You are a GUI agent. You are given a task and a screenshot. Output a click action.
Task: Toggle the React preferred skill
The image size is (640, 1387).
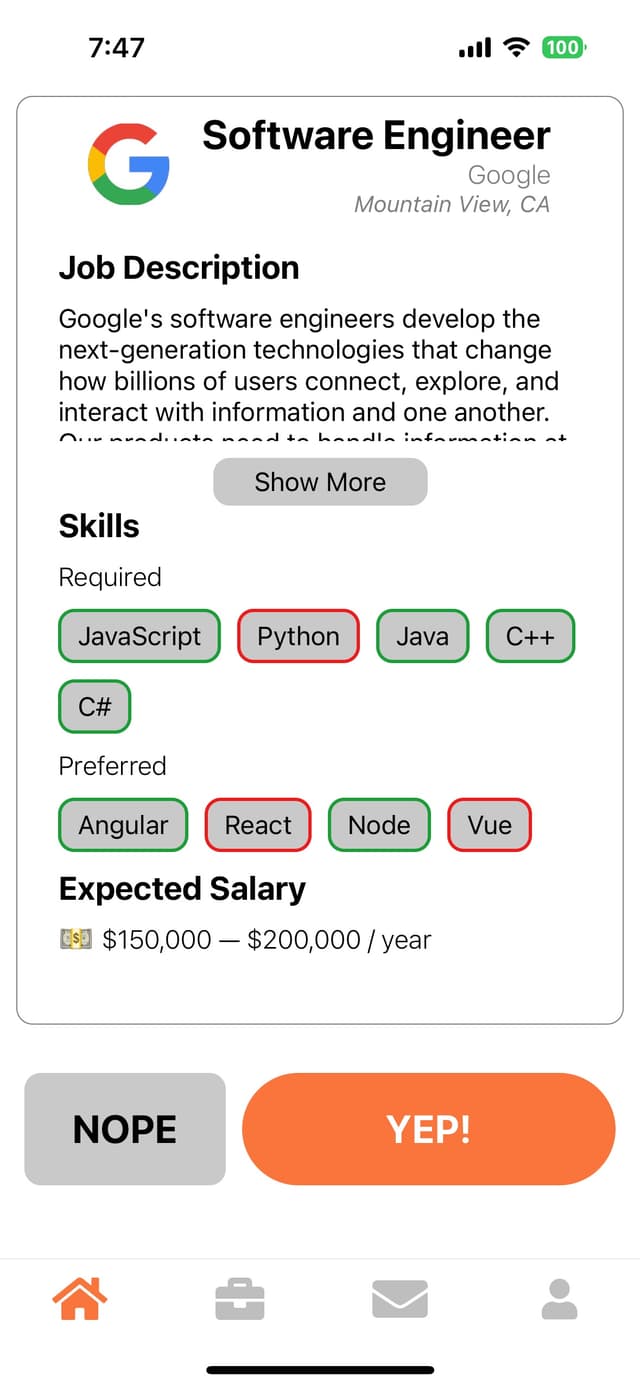258,825
